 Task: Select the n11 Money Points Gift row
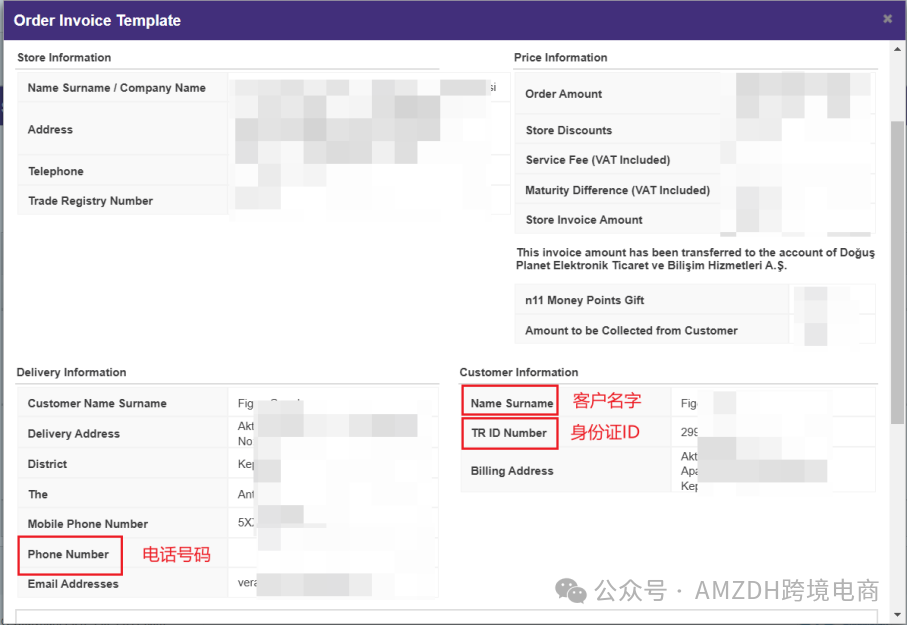(584, 301)
